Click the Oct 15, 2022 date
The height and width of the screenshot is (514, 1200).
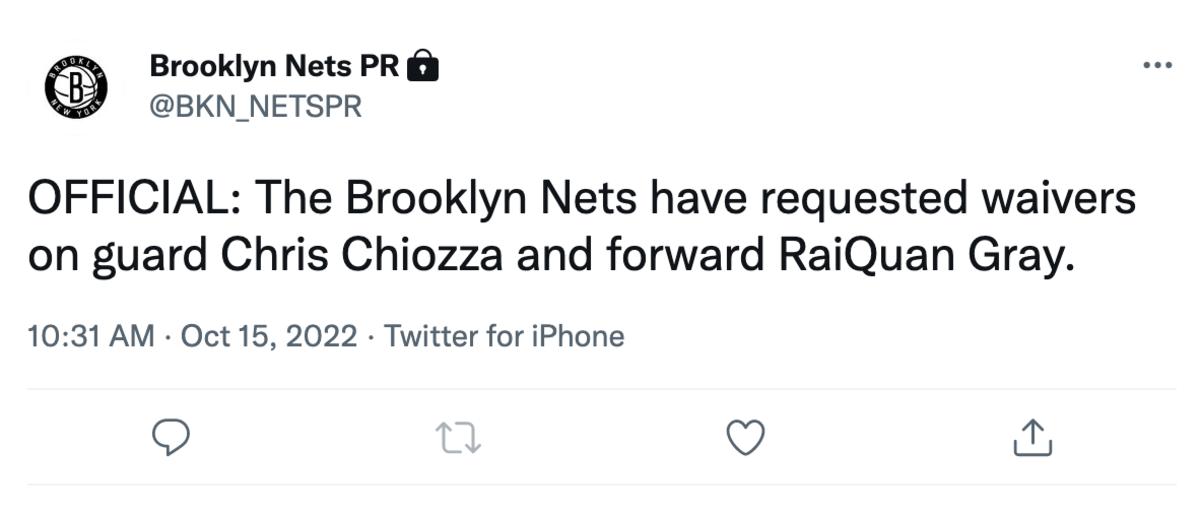click(269, 336)
